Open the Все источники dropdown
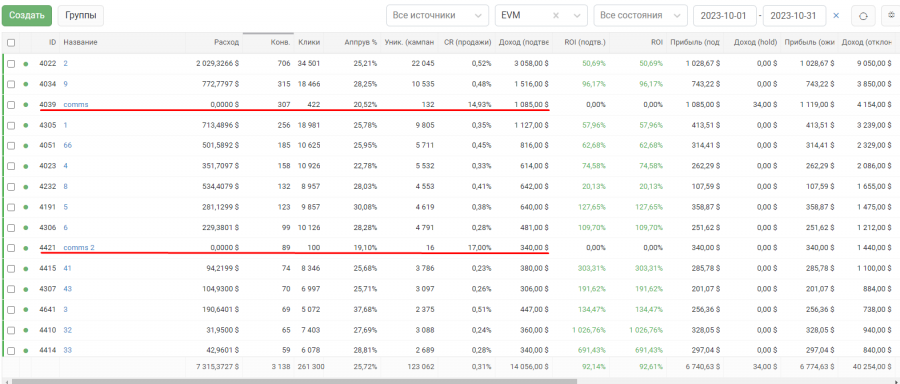 [437, 15]
